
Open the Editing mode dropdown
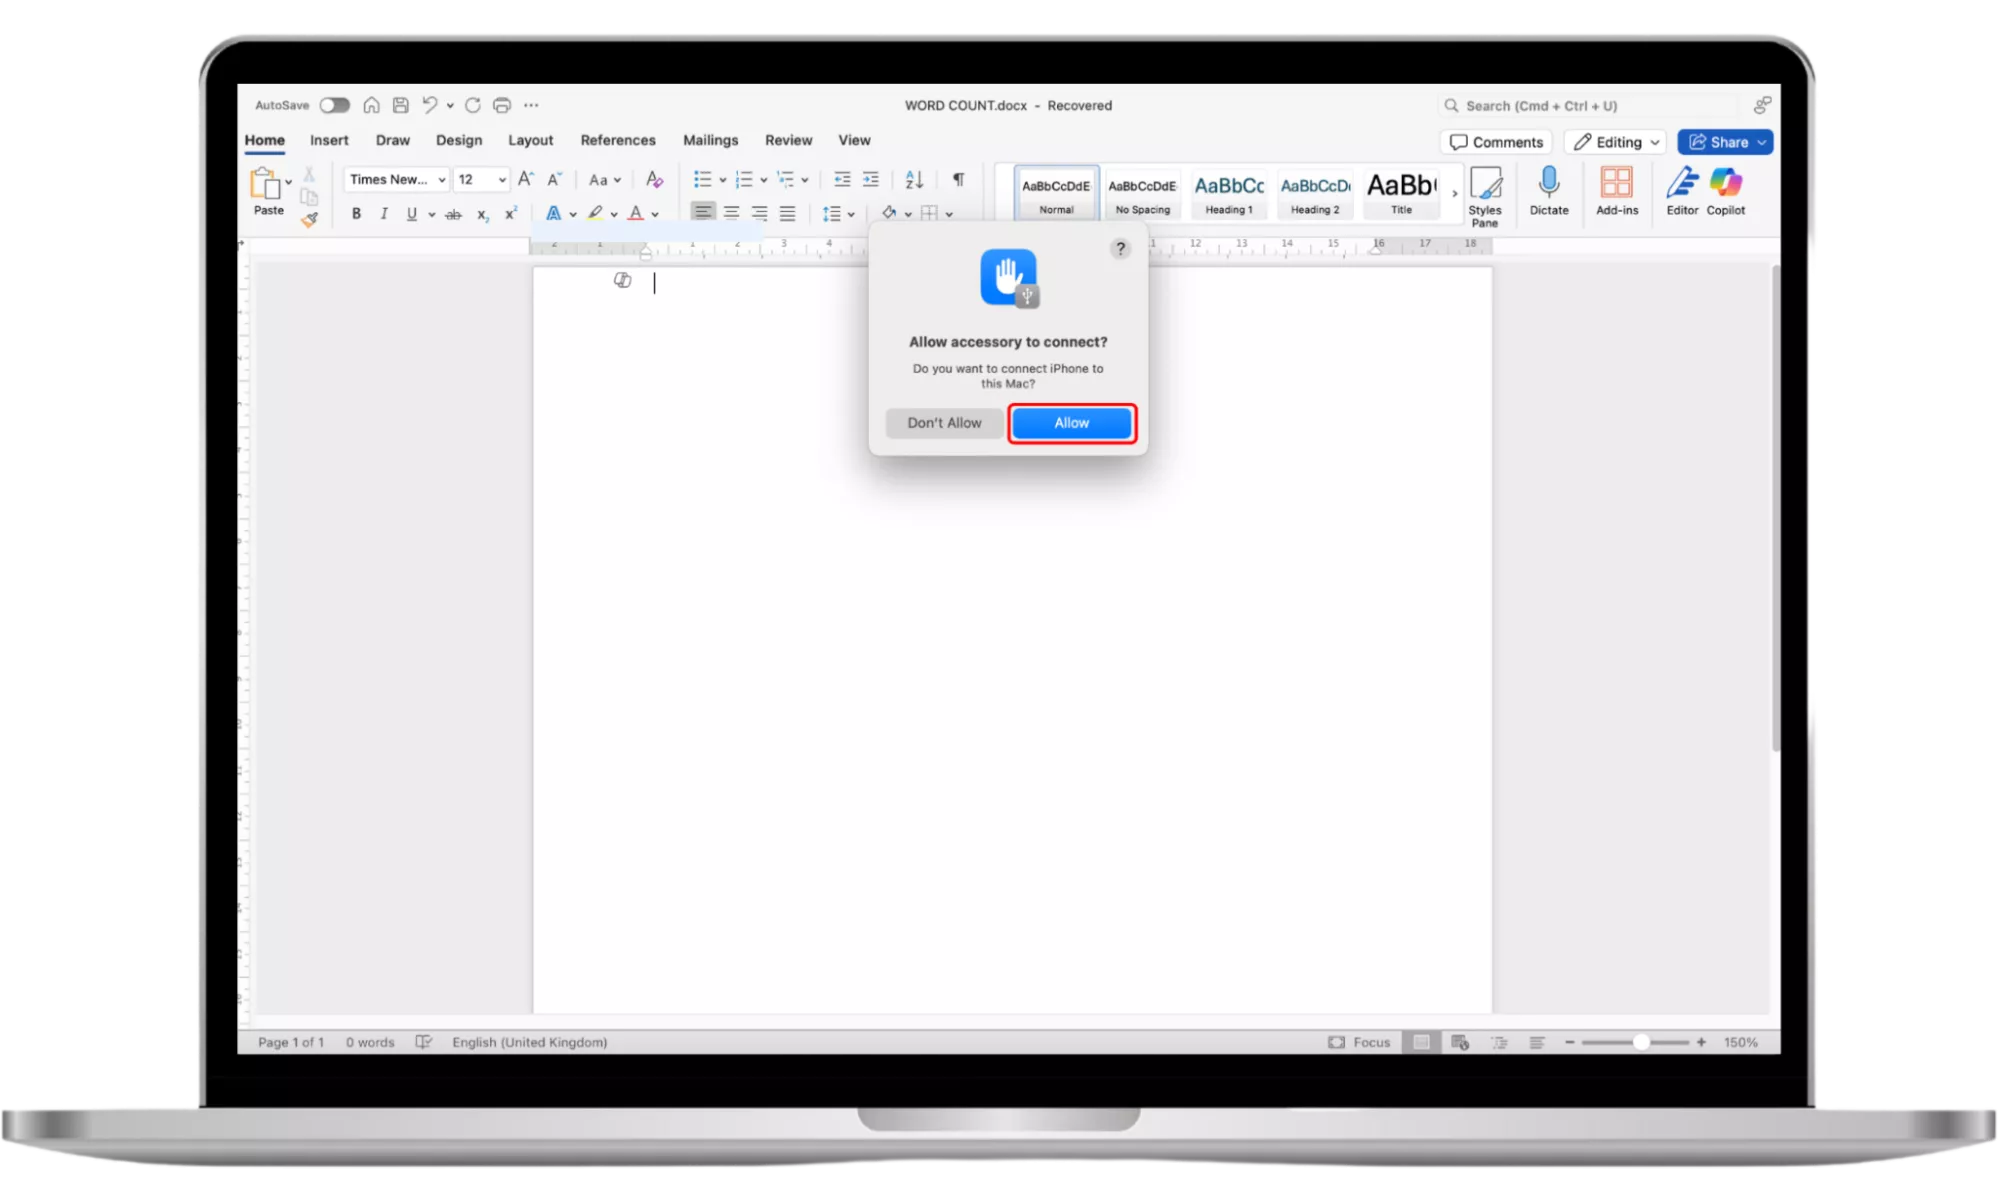[1615, 142]
